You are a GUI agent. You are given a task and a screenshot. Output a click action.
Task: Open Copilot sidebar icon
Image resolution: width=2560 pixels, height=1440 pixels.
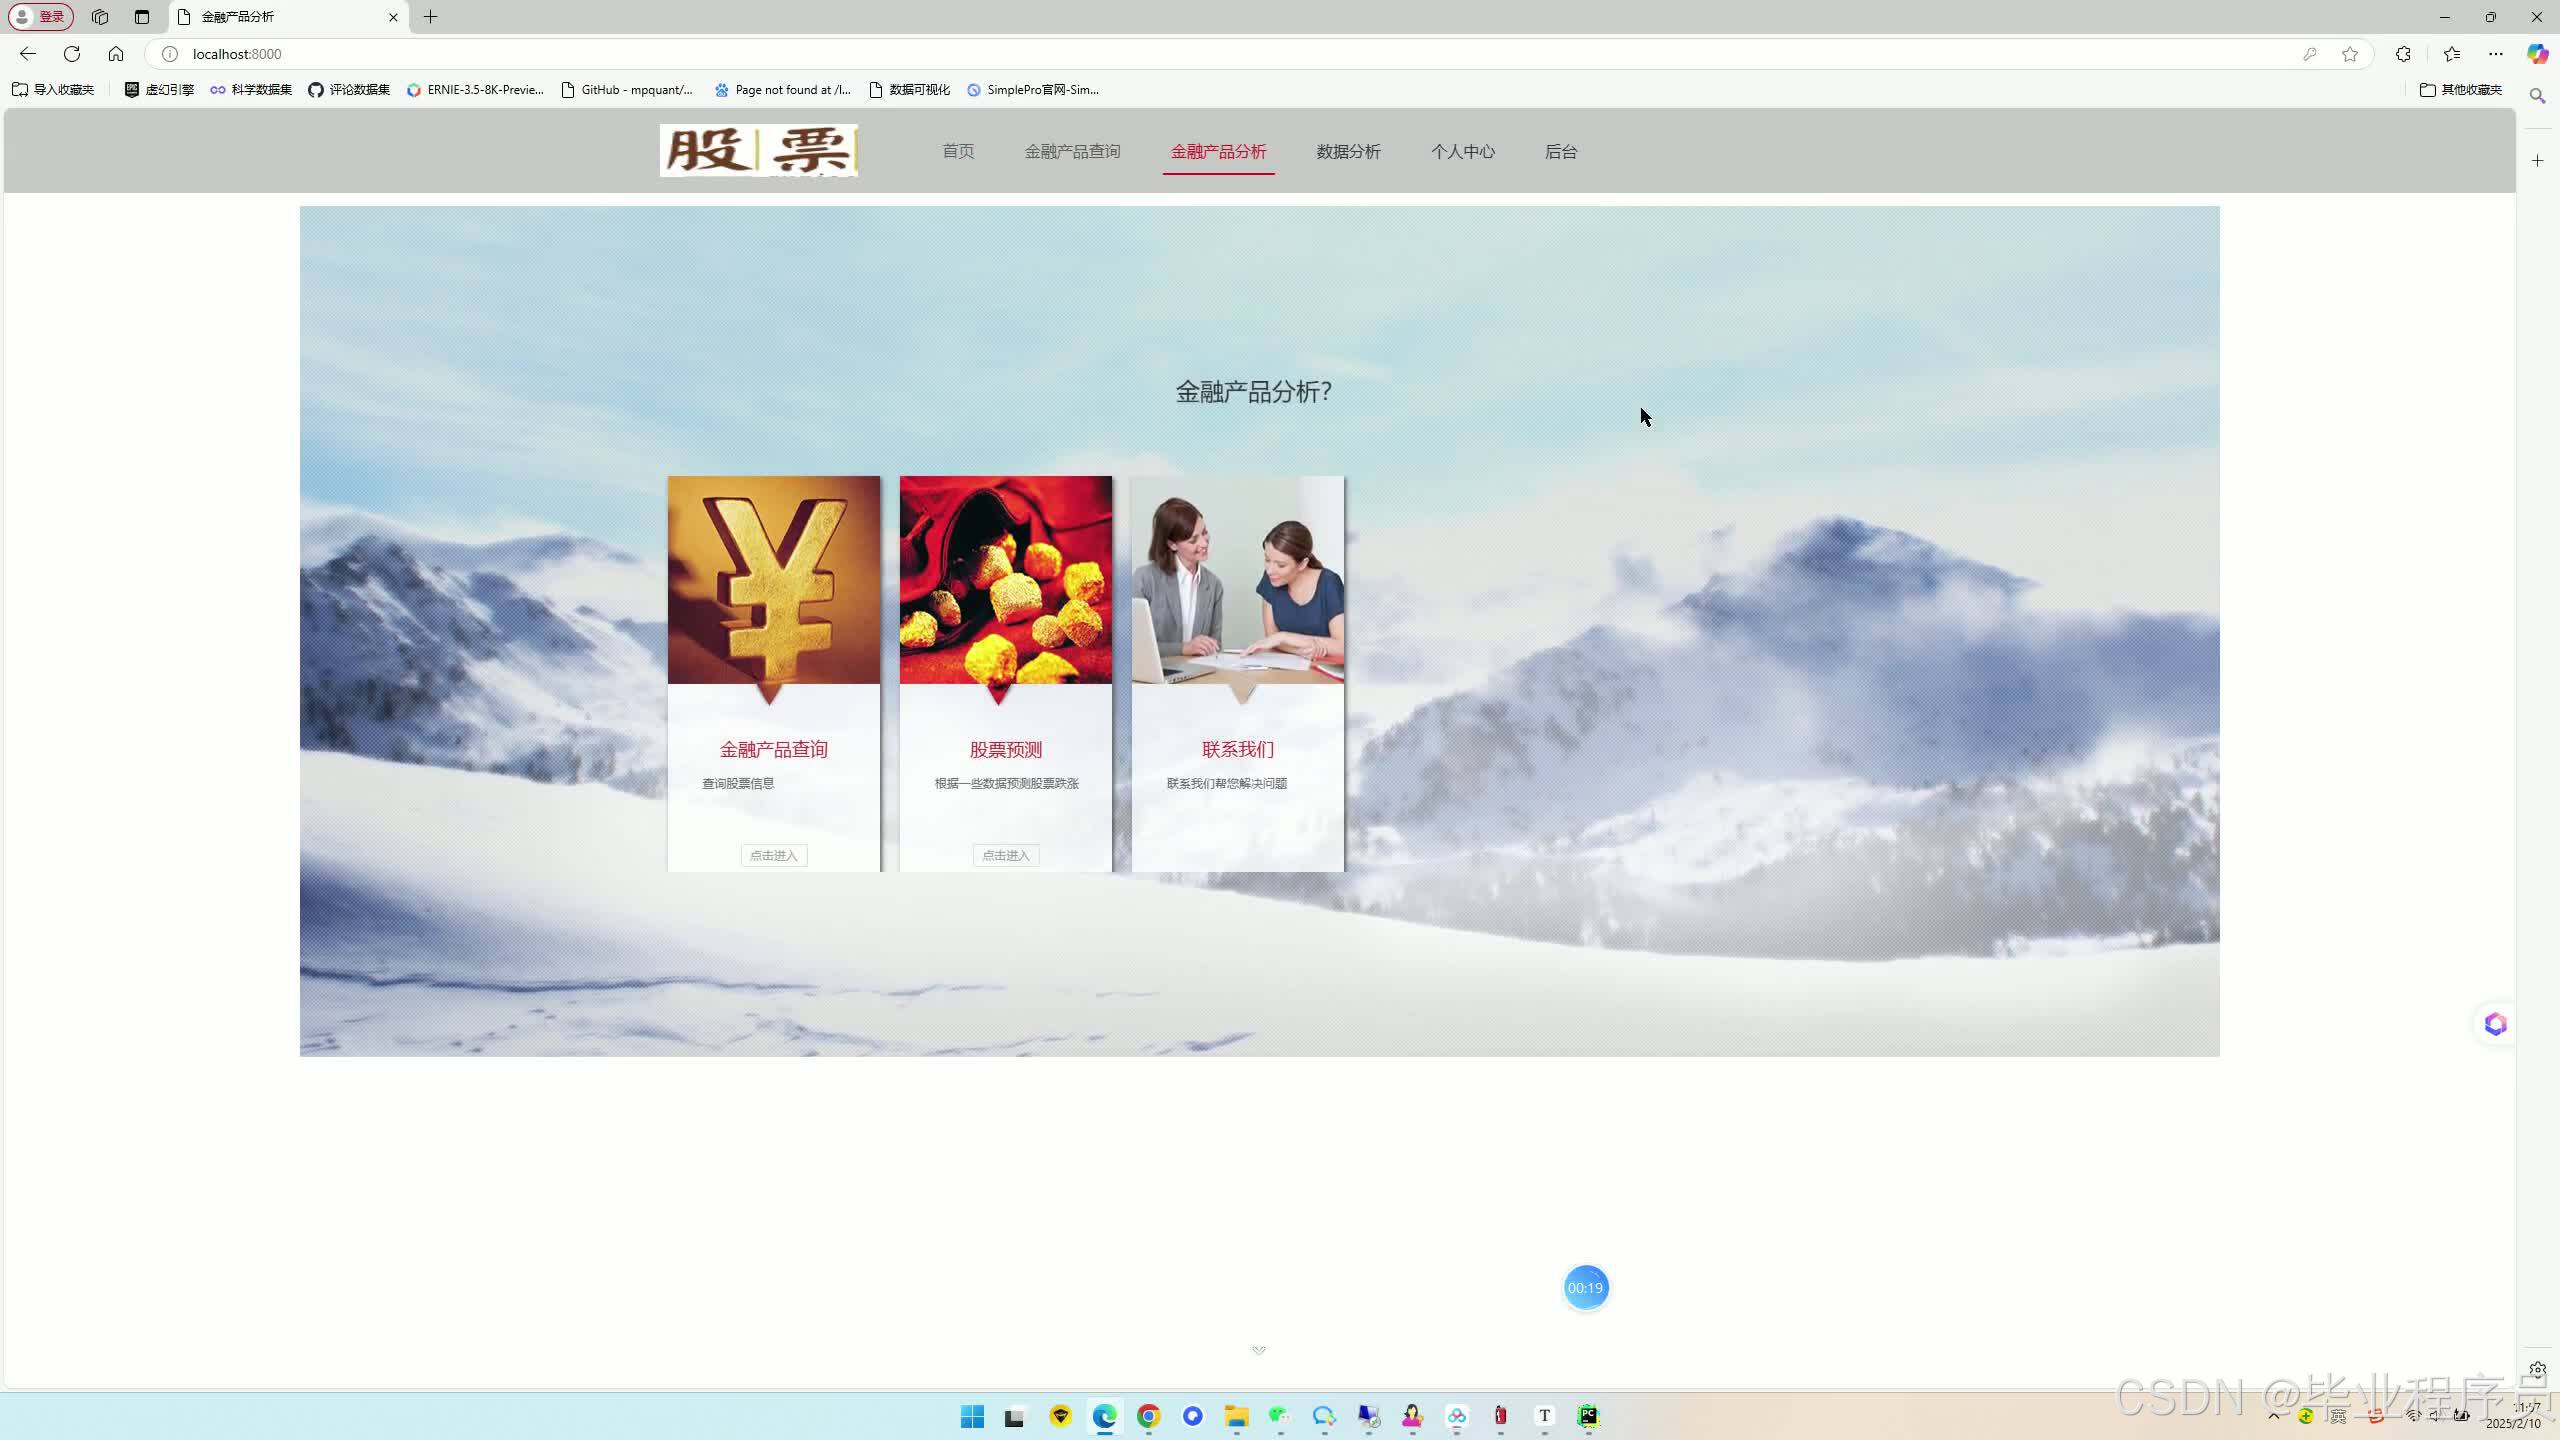point(2537,54)
